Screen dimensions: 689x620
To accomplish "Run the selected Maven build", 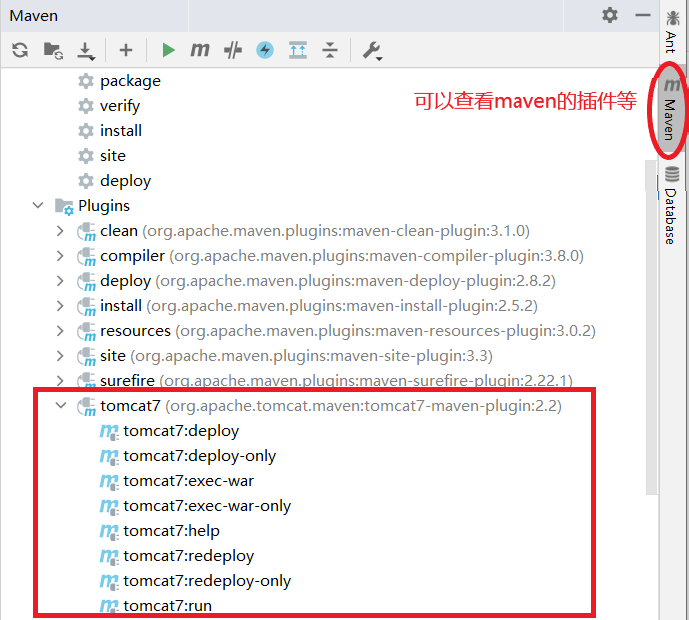I will tap(168, 50).
